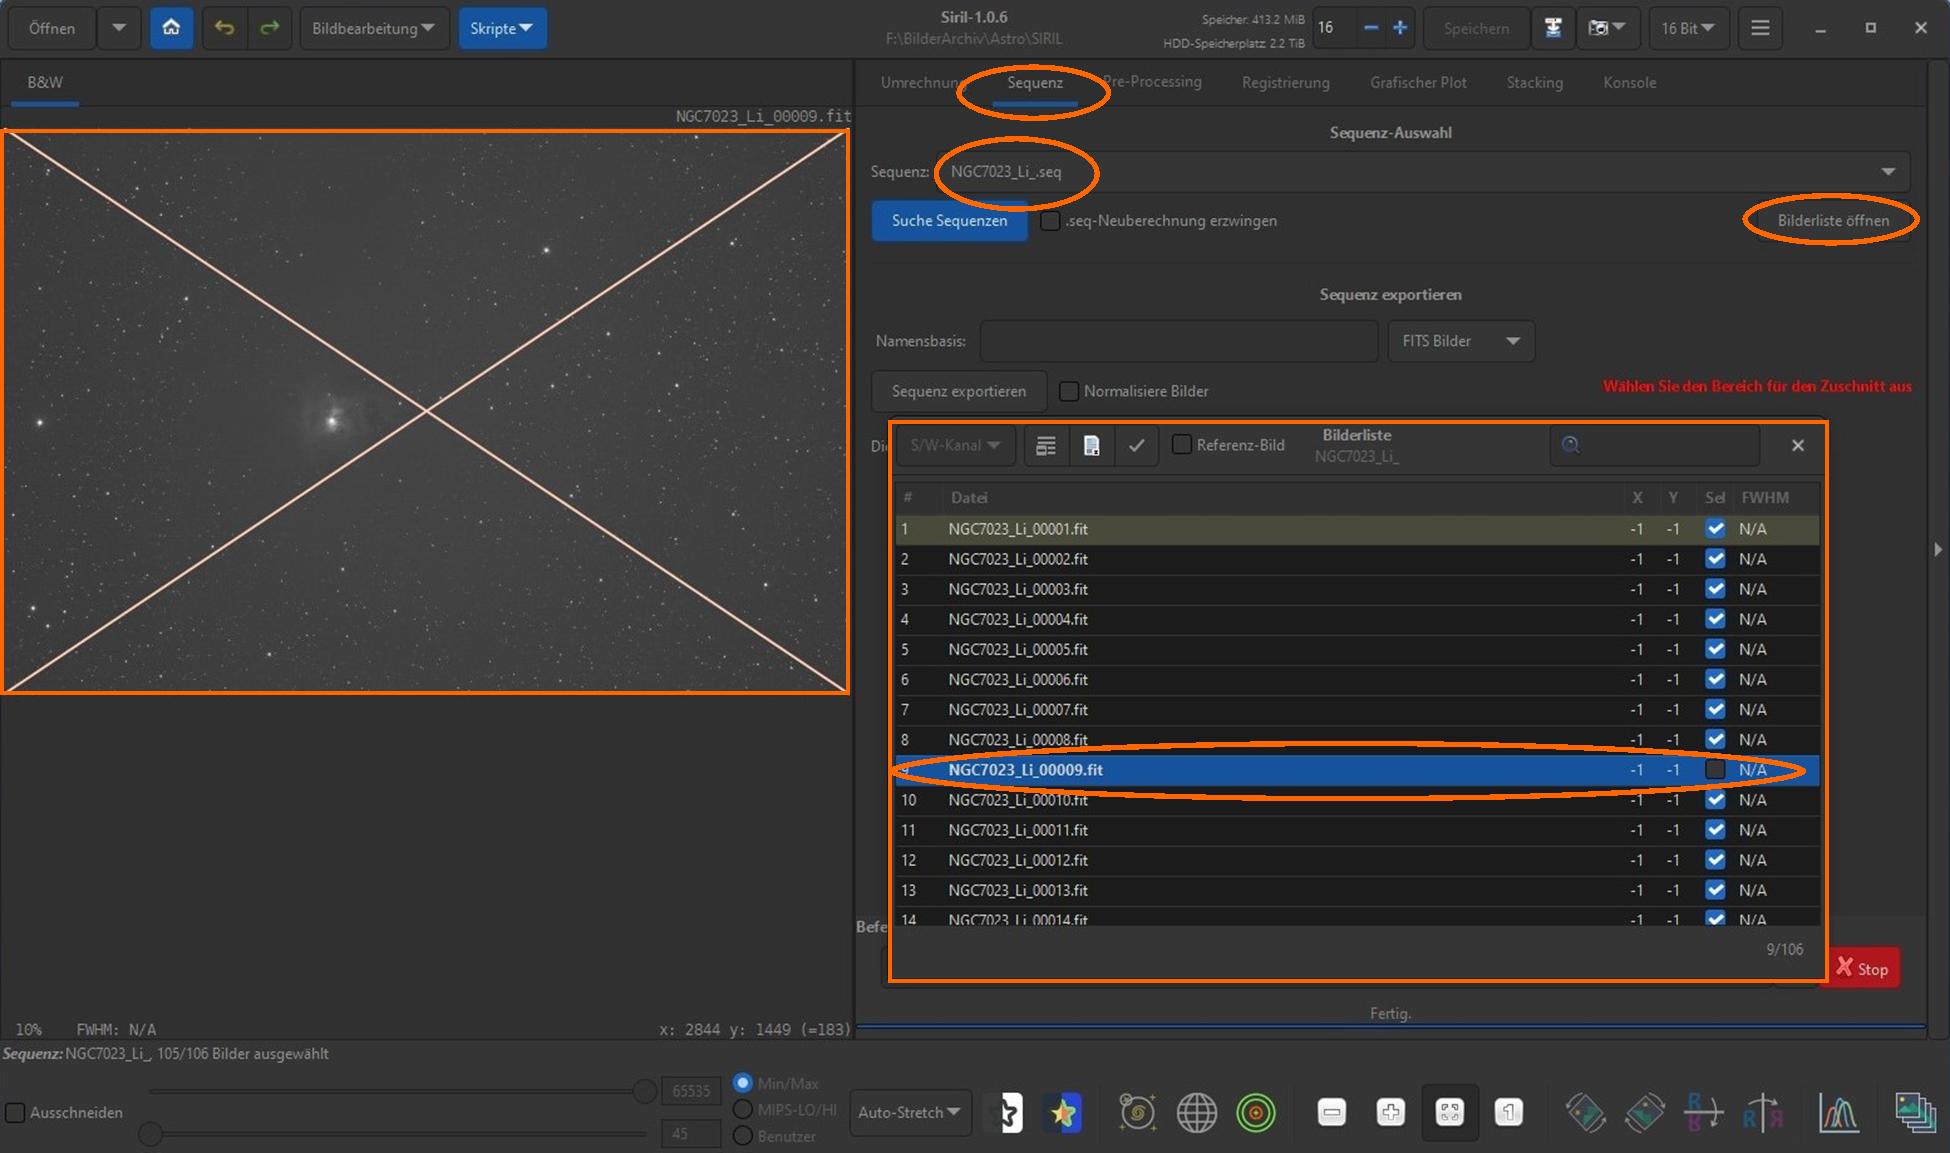This screenshot has height=1153, width=1950.
Task: Expand the FITS Bilder format dropdown
Action: [x=1460, y=341]
